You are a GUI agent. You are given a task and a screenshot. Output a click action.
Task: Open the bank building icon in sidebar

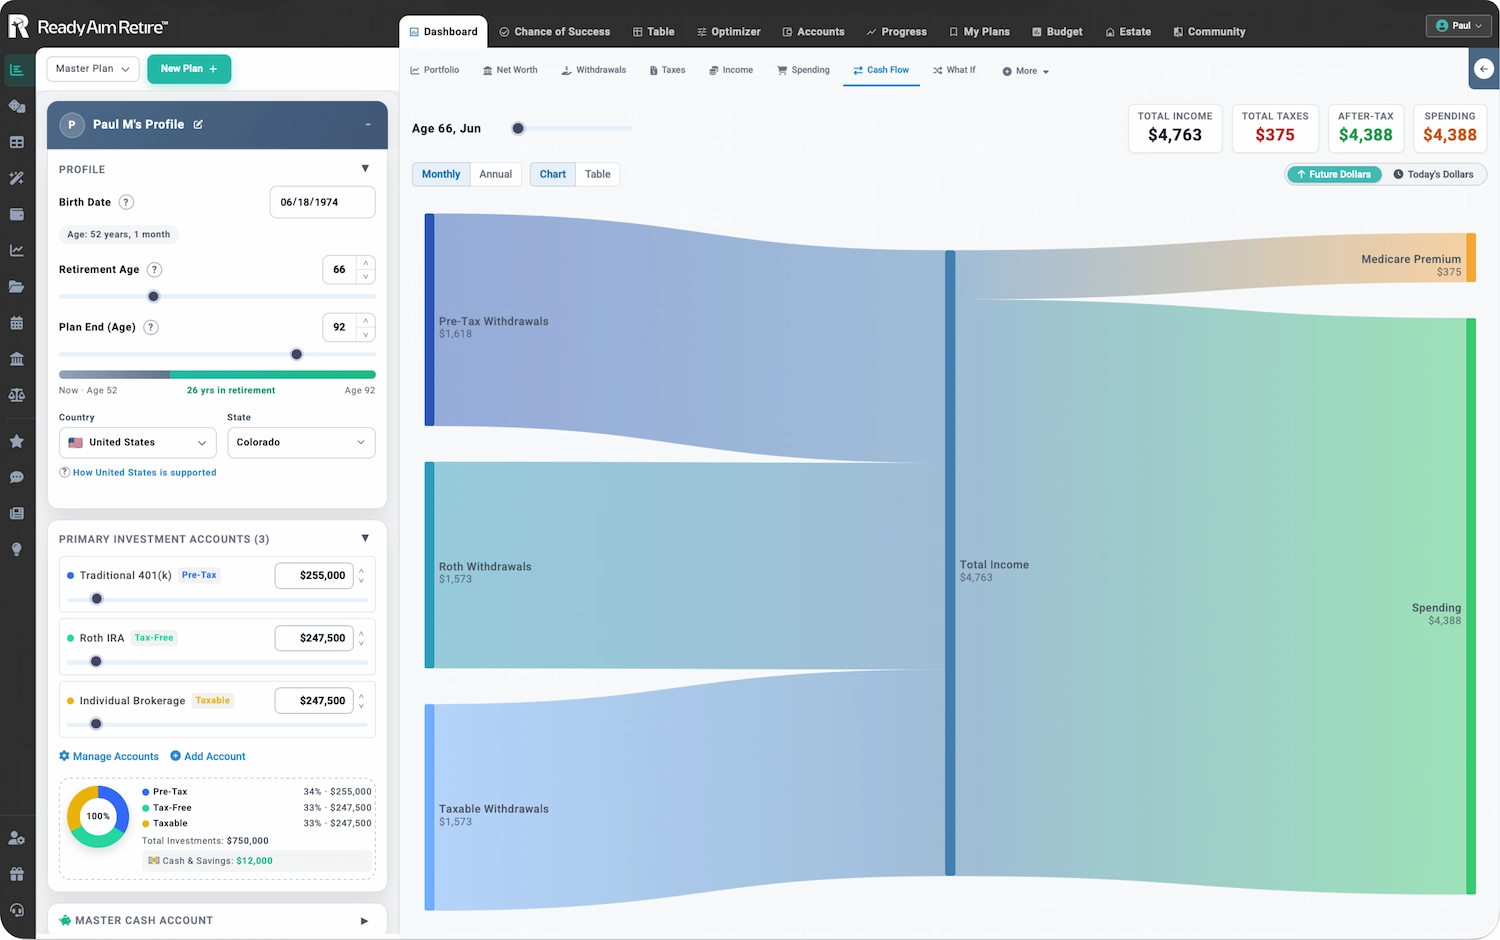(x=17, y=359)
